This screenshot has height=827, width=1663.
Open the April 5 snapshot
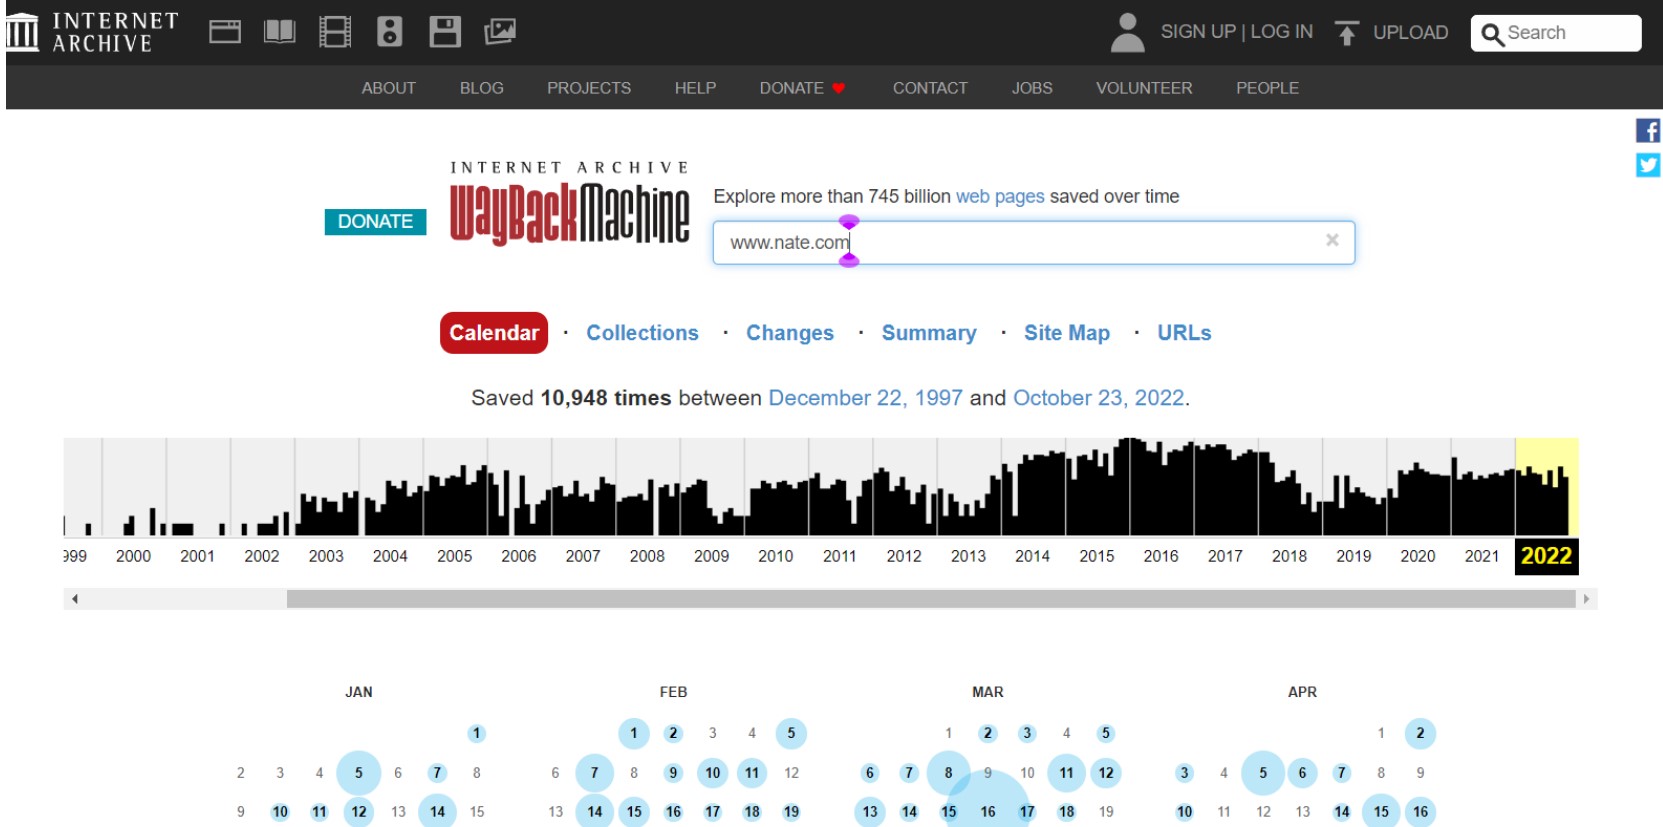[1263, 773]
